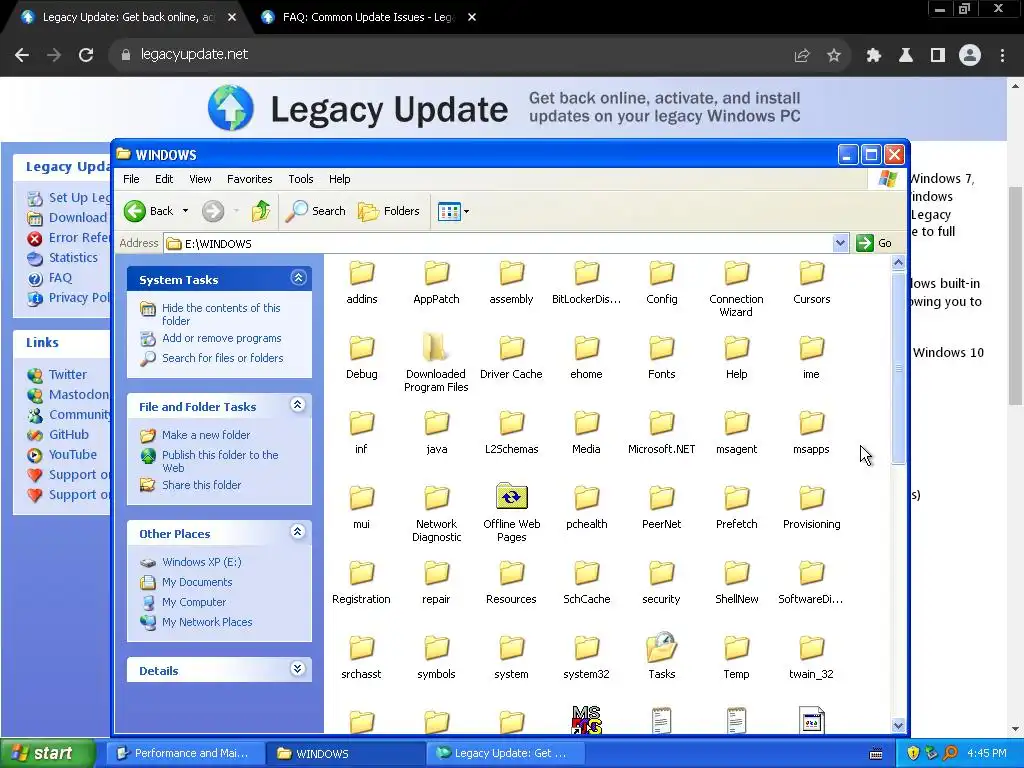Open Chrome extensions puzzle icon

click(x=873, y=56)
